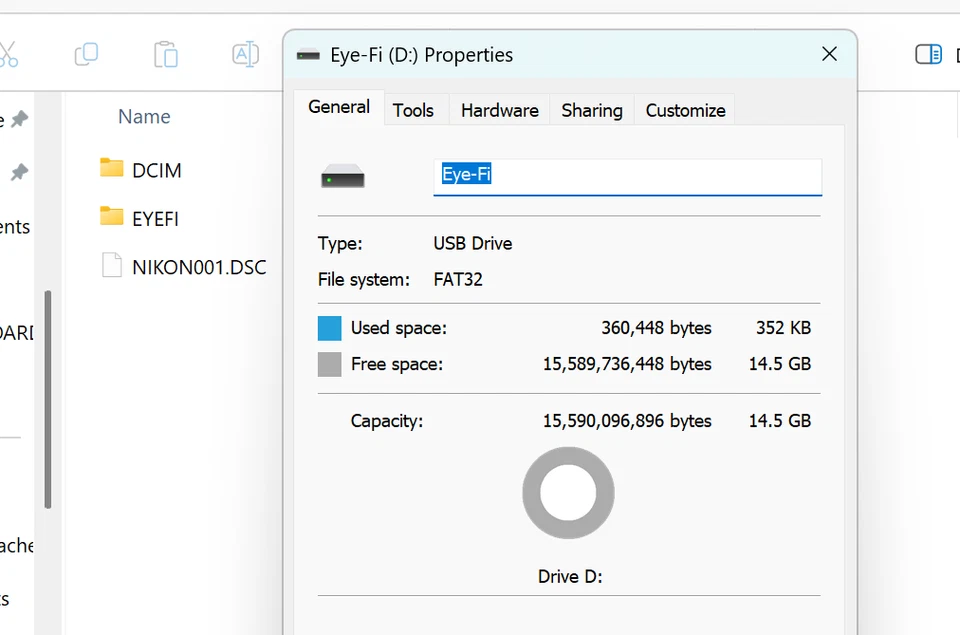Click the Rename icon in toolbar
Viewport: 960px width, 635px height.
pos(245,54)
